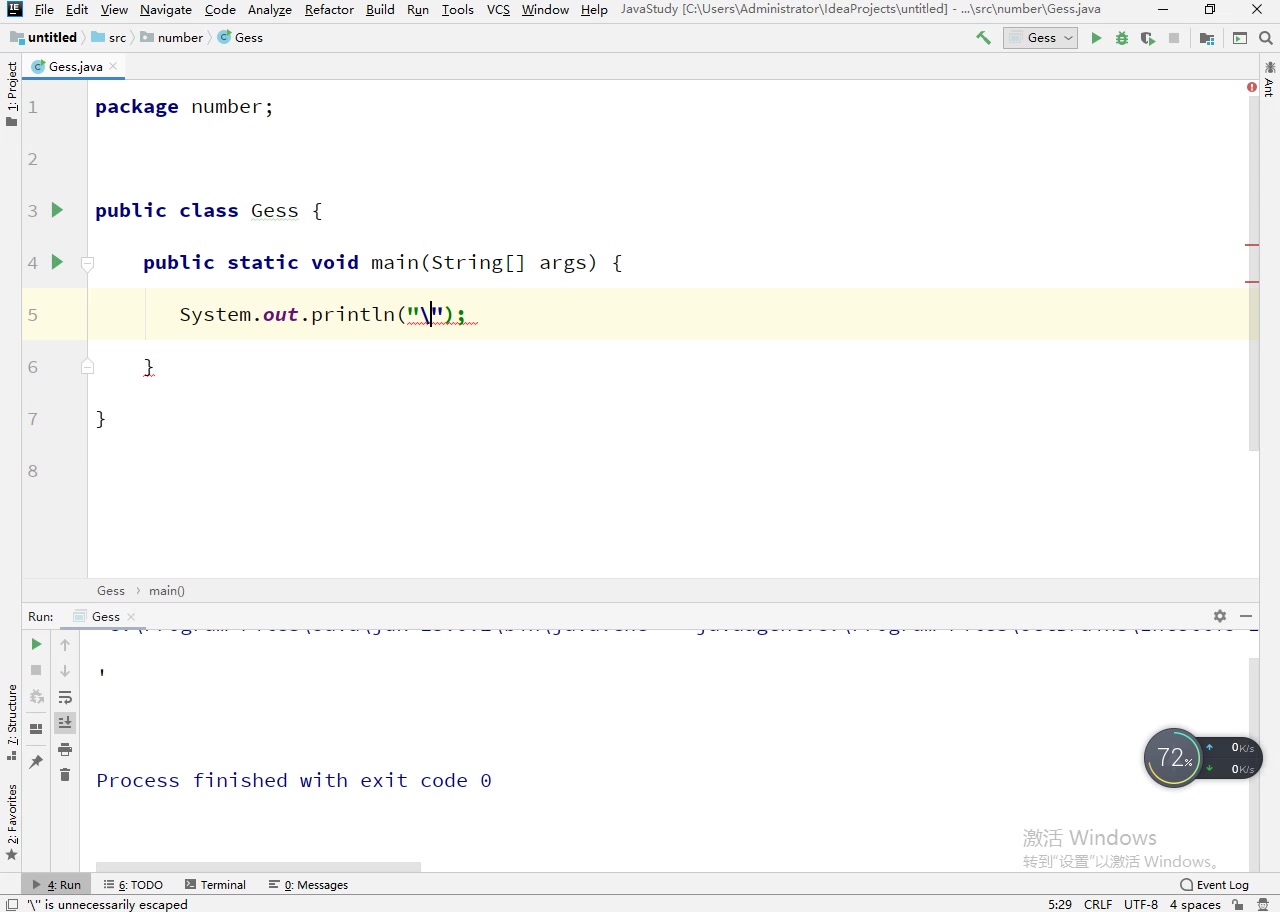Toggle the Z: Structure tool window
1280x912 pixels.
(x=12, y=722)
